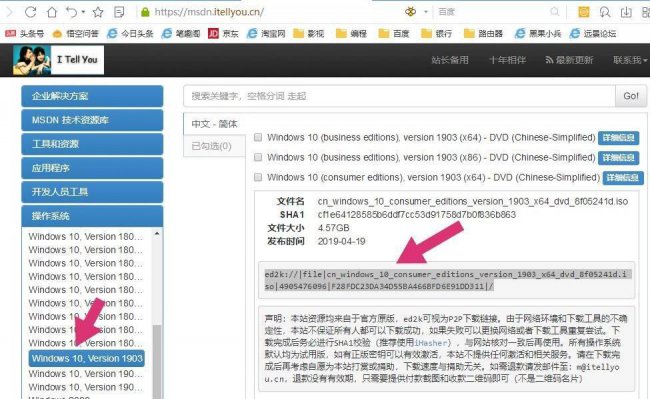Click the OS list scrollbar up arrow
Screen dimensions: 650x399
click(157, 234)
